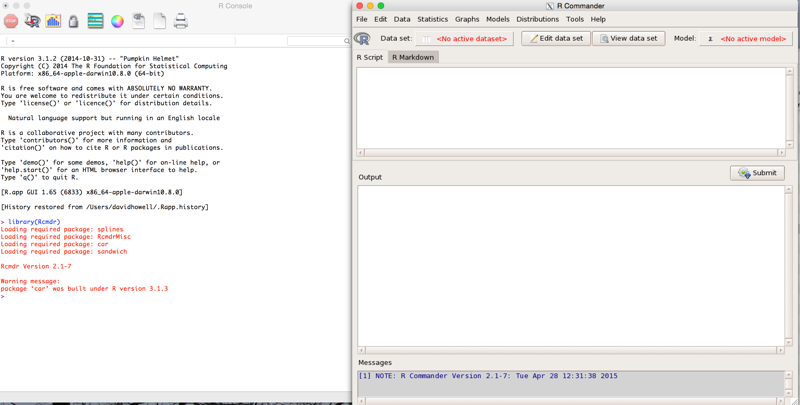Click the open document in editor icon
This screenshot has width=800, height=405.
tap(138, 21)
